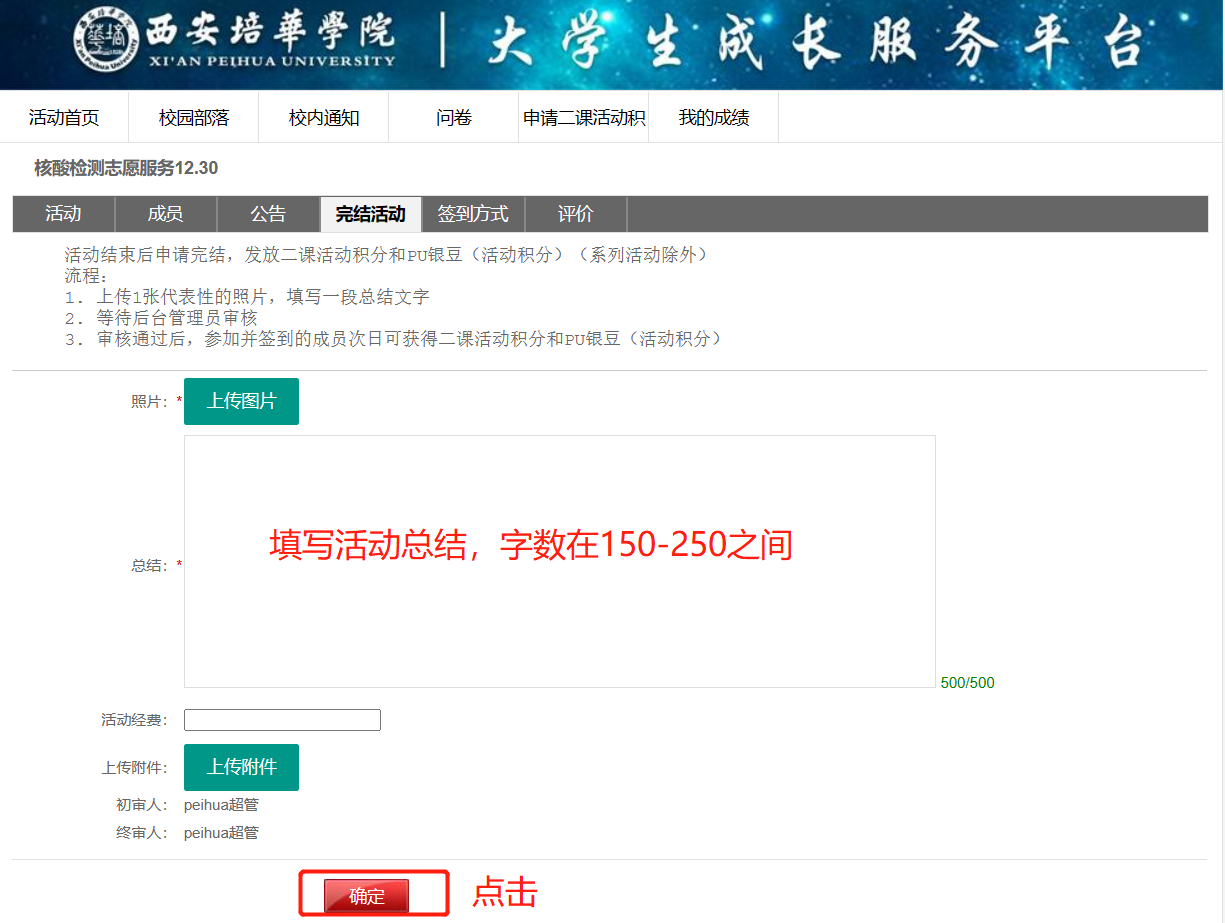
Task: Go to 校园部落 in the navigation bar
Action: pyautogui.click(x=194, y=118)
